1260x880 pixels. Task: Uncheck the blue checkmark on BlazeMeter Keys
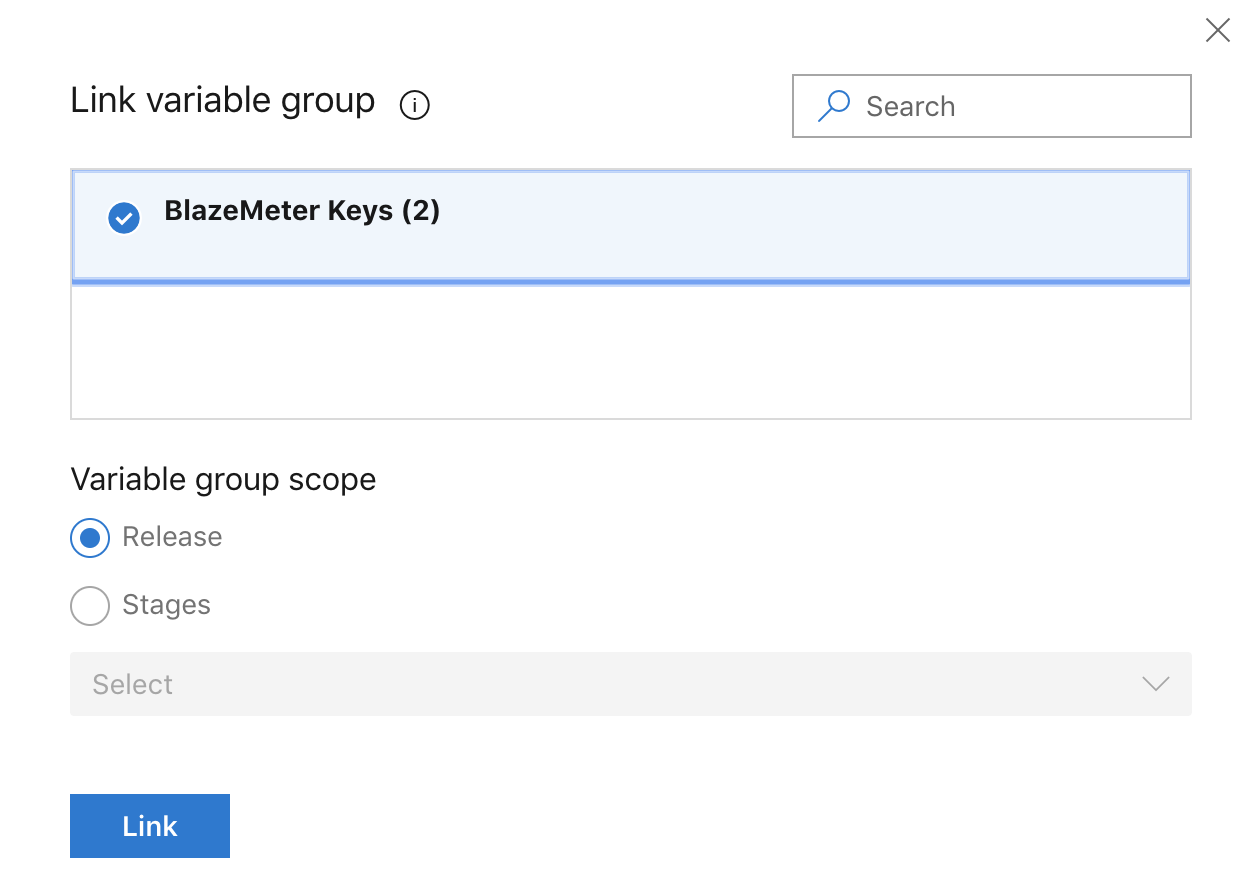click(x=123, y=217)
